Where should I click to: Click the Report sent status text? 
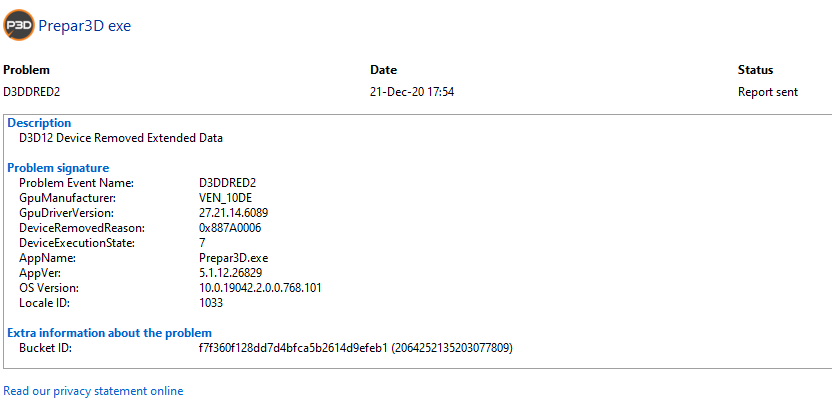pos(767,91)
